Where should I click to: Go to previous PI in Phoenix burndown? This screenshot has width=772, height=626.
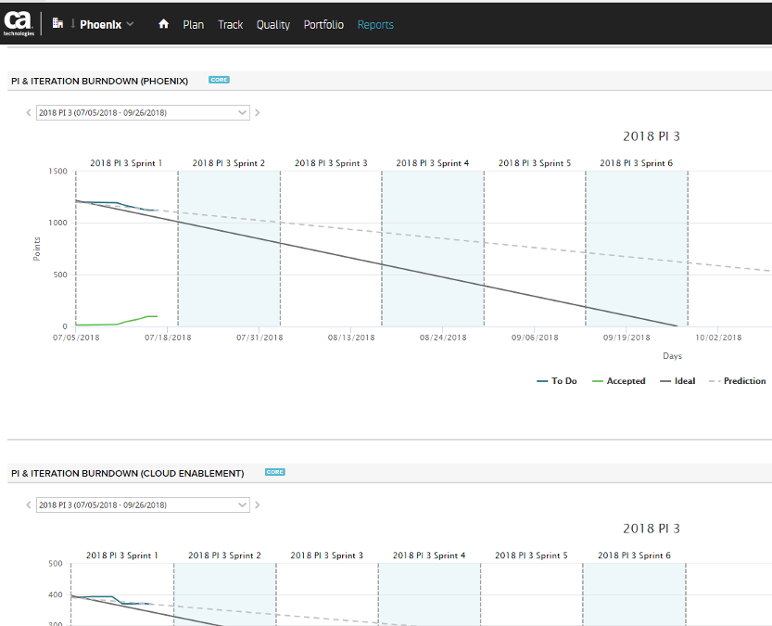click(29, 113)
